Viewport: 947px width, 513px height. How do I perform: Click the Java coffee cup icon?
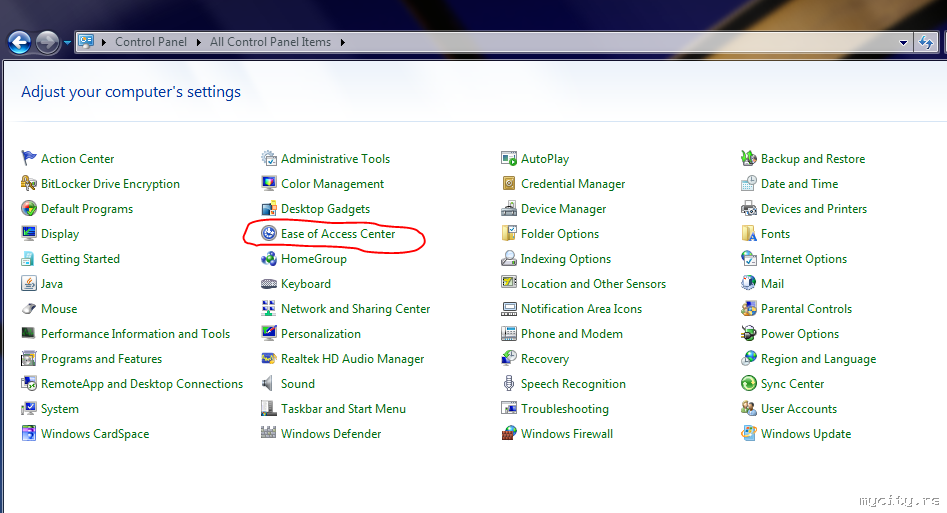click(x=28, y=283)
